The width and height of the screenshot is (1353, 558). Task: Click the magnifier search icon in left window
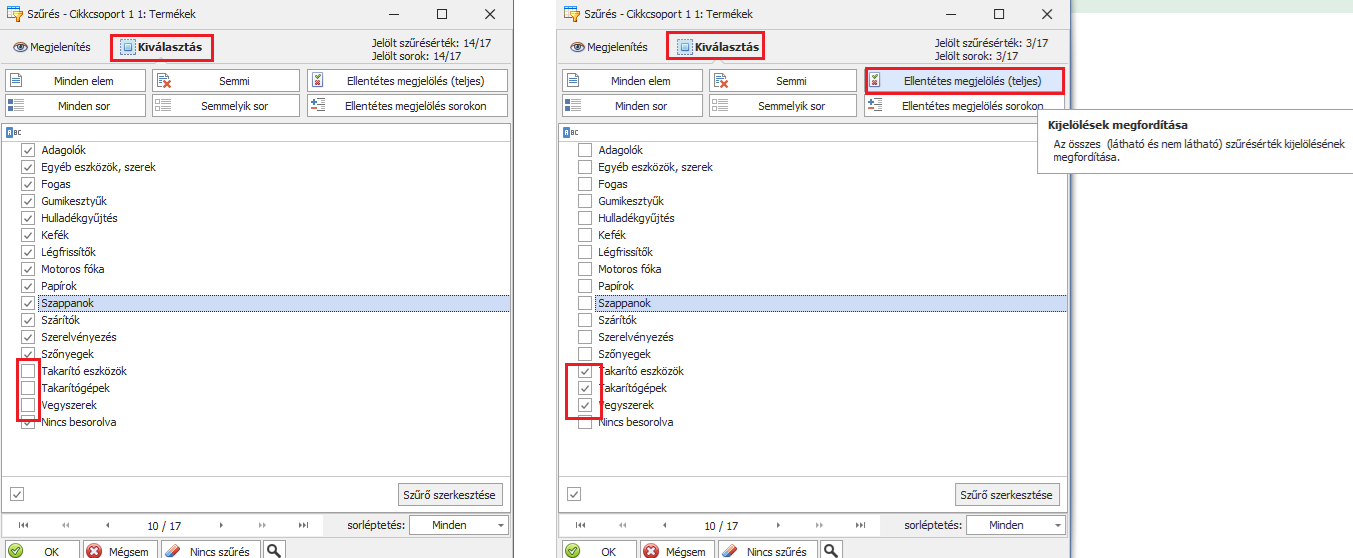coord(272,550)
